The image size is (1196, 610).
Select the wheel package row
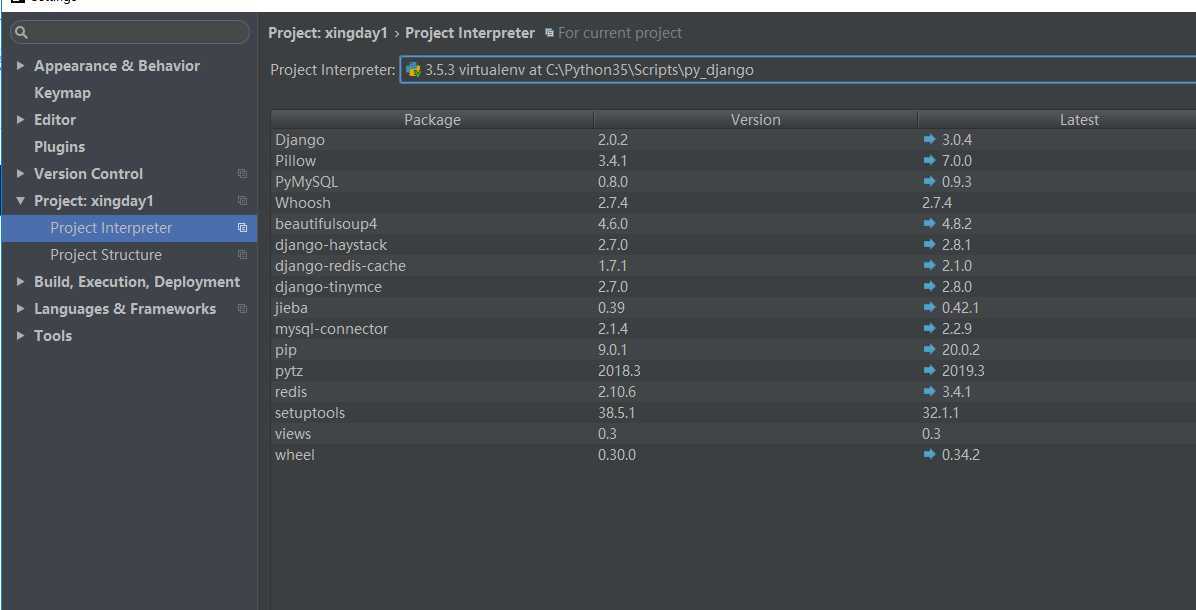tap(734, 454)
